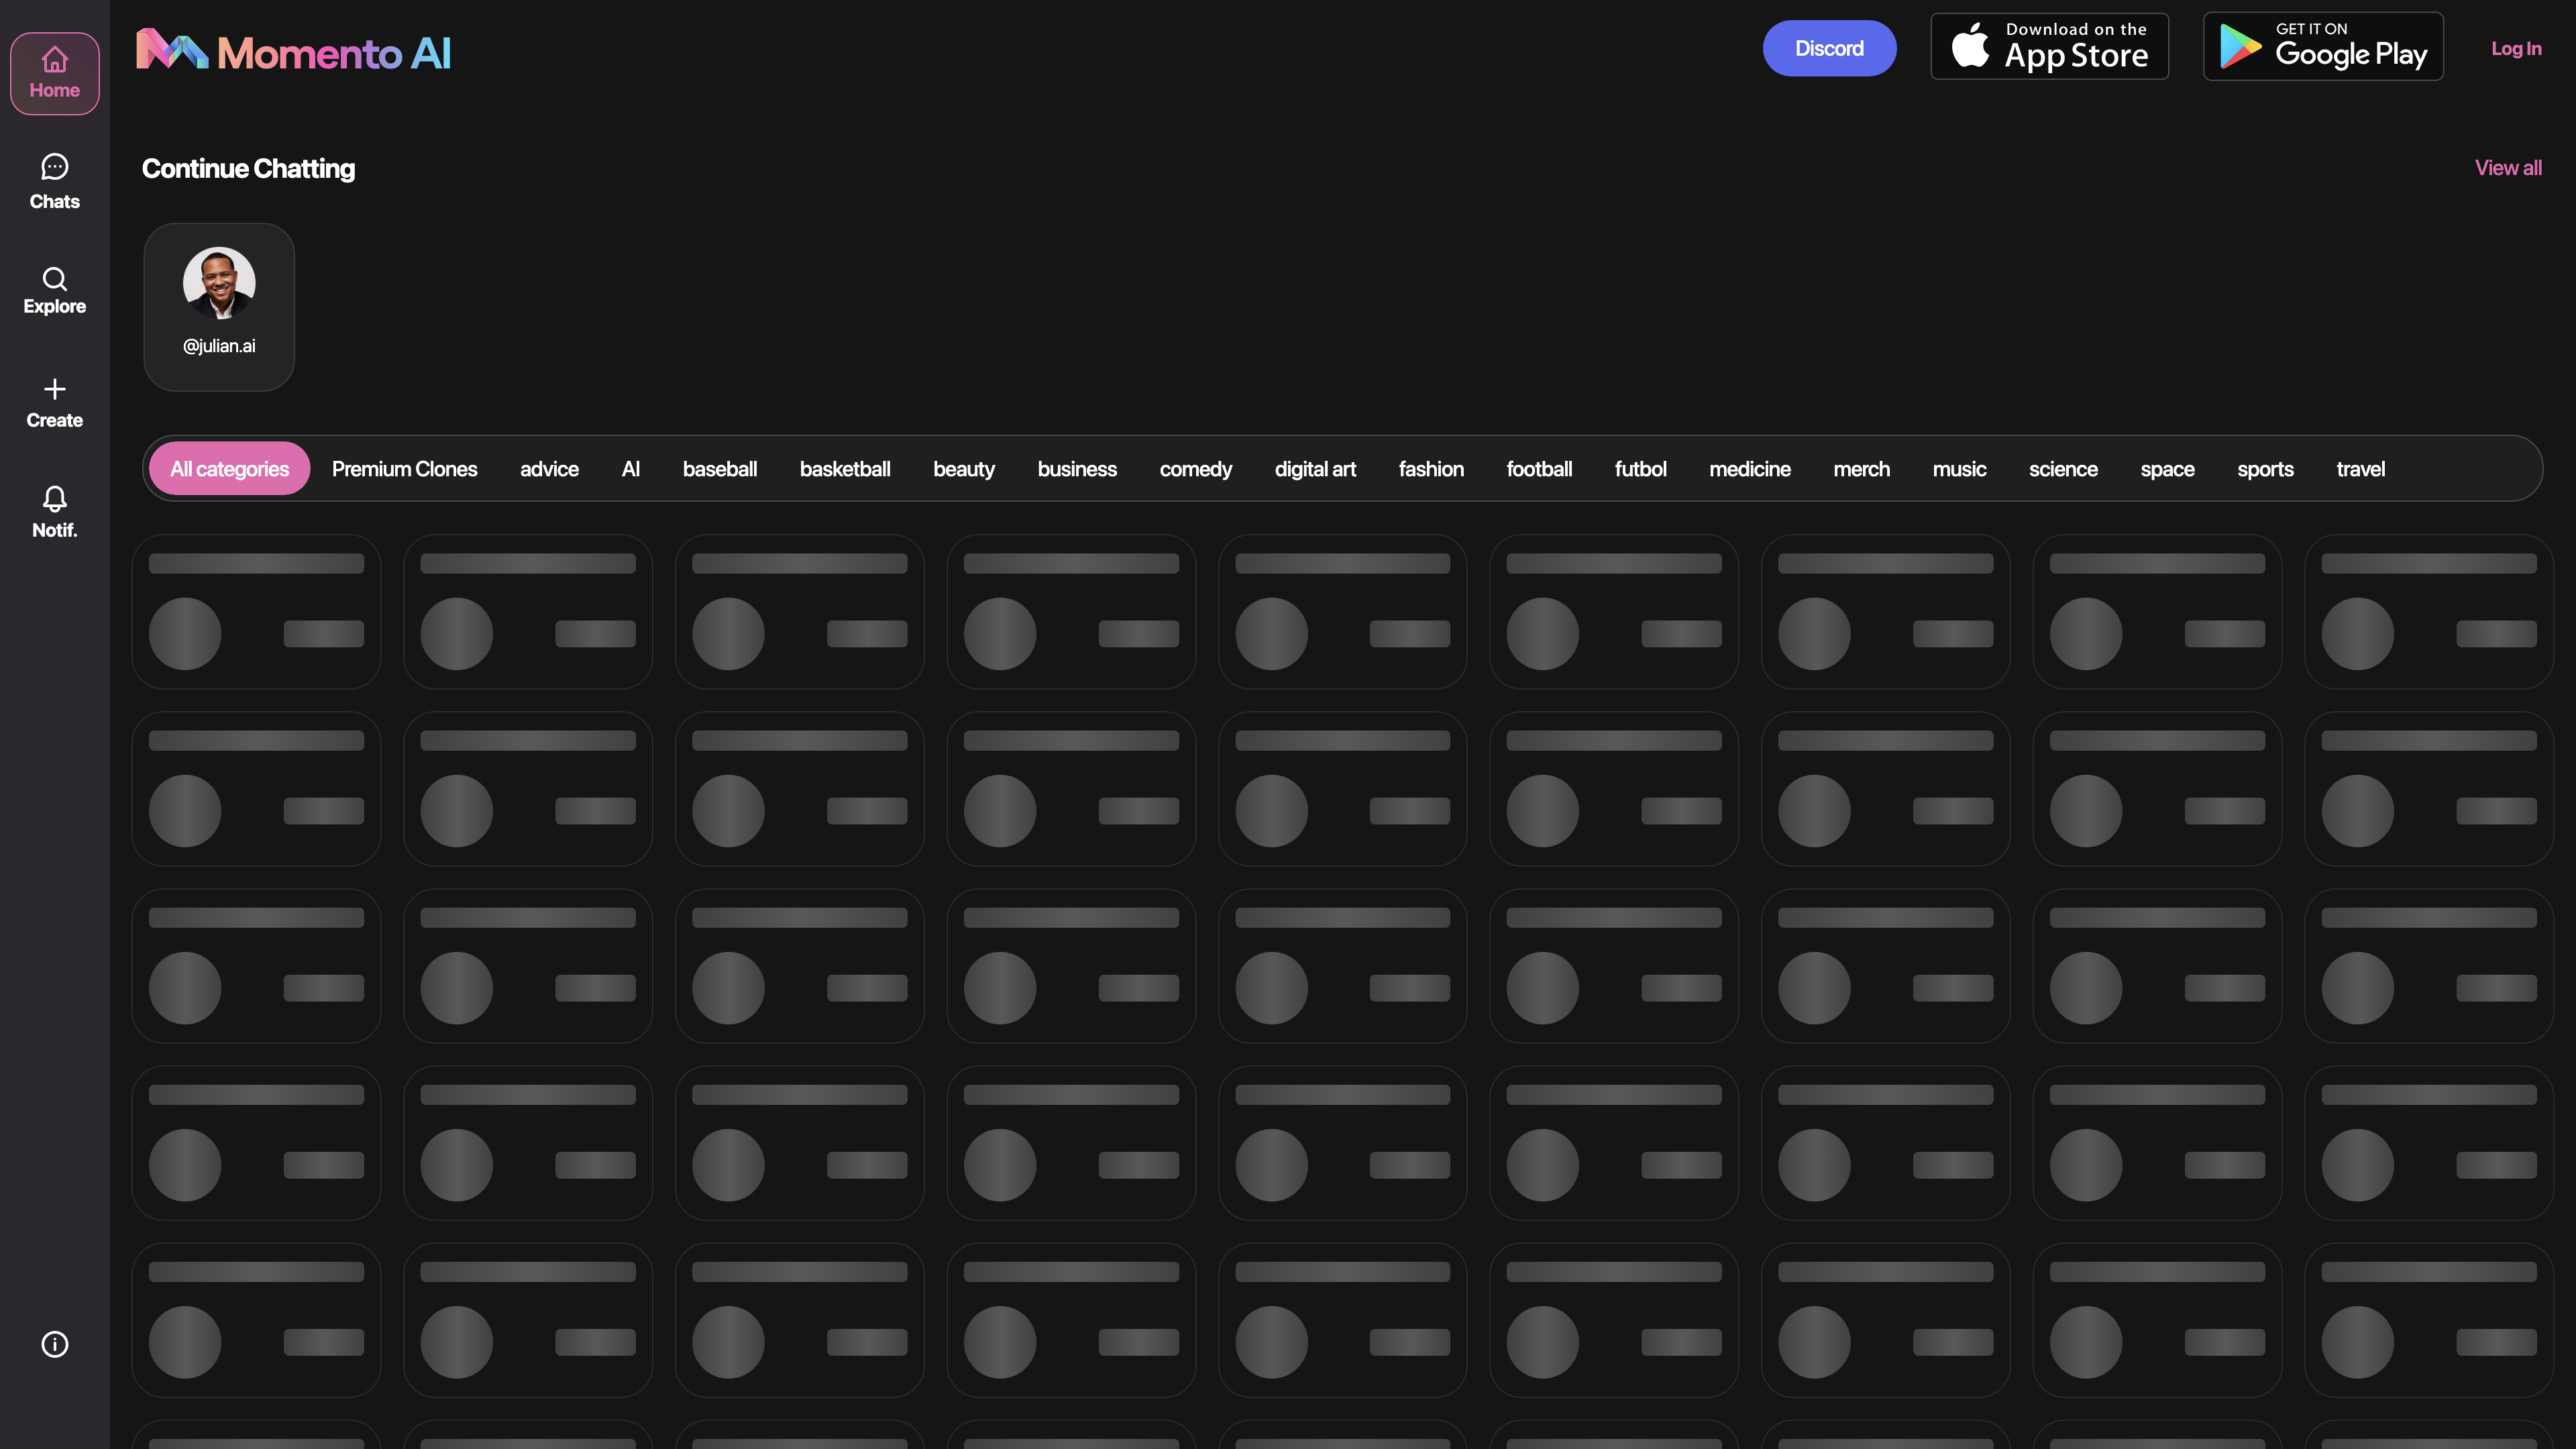
Task: Expand the digital art category
Action: [x=1315, y=467]
